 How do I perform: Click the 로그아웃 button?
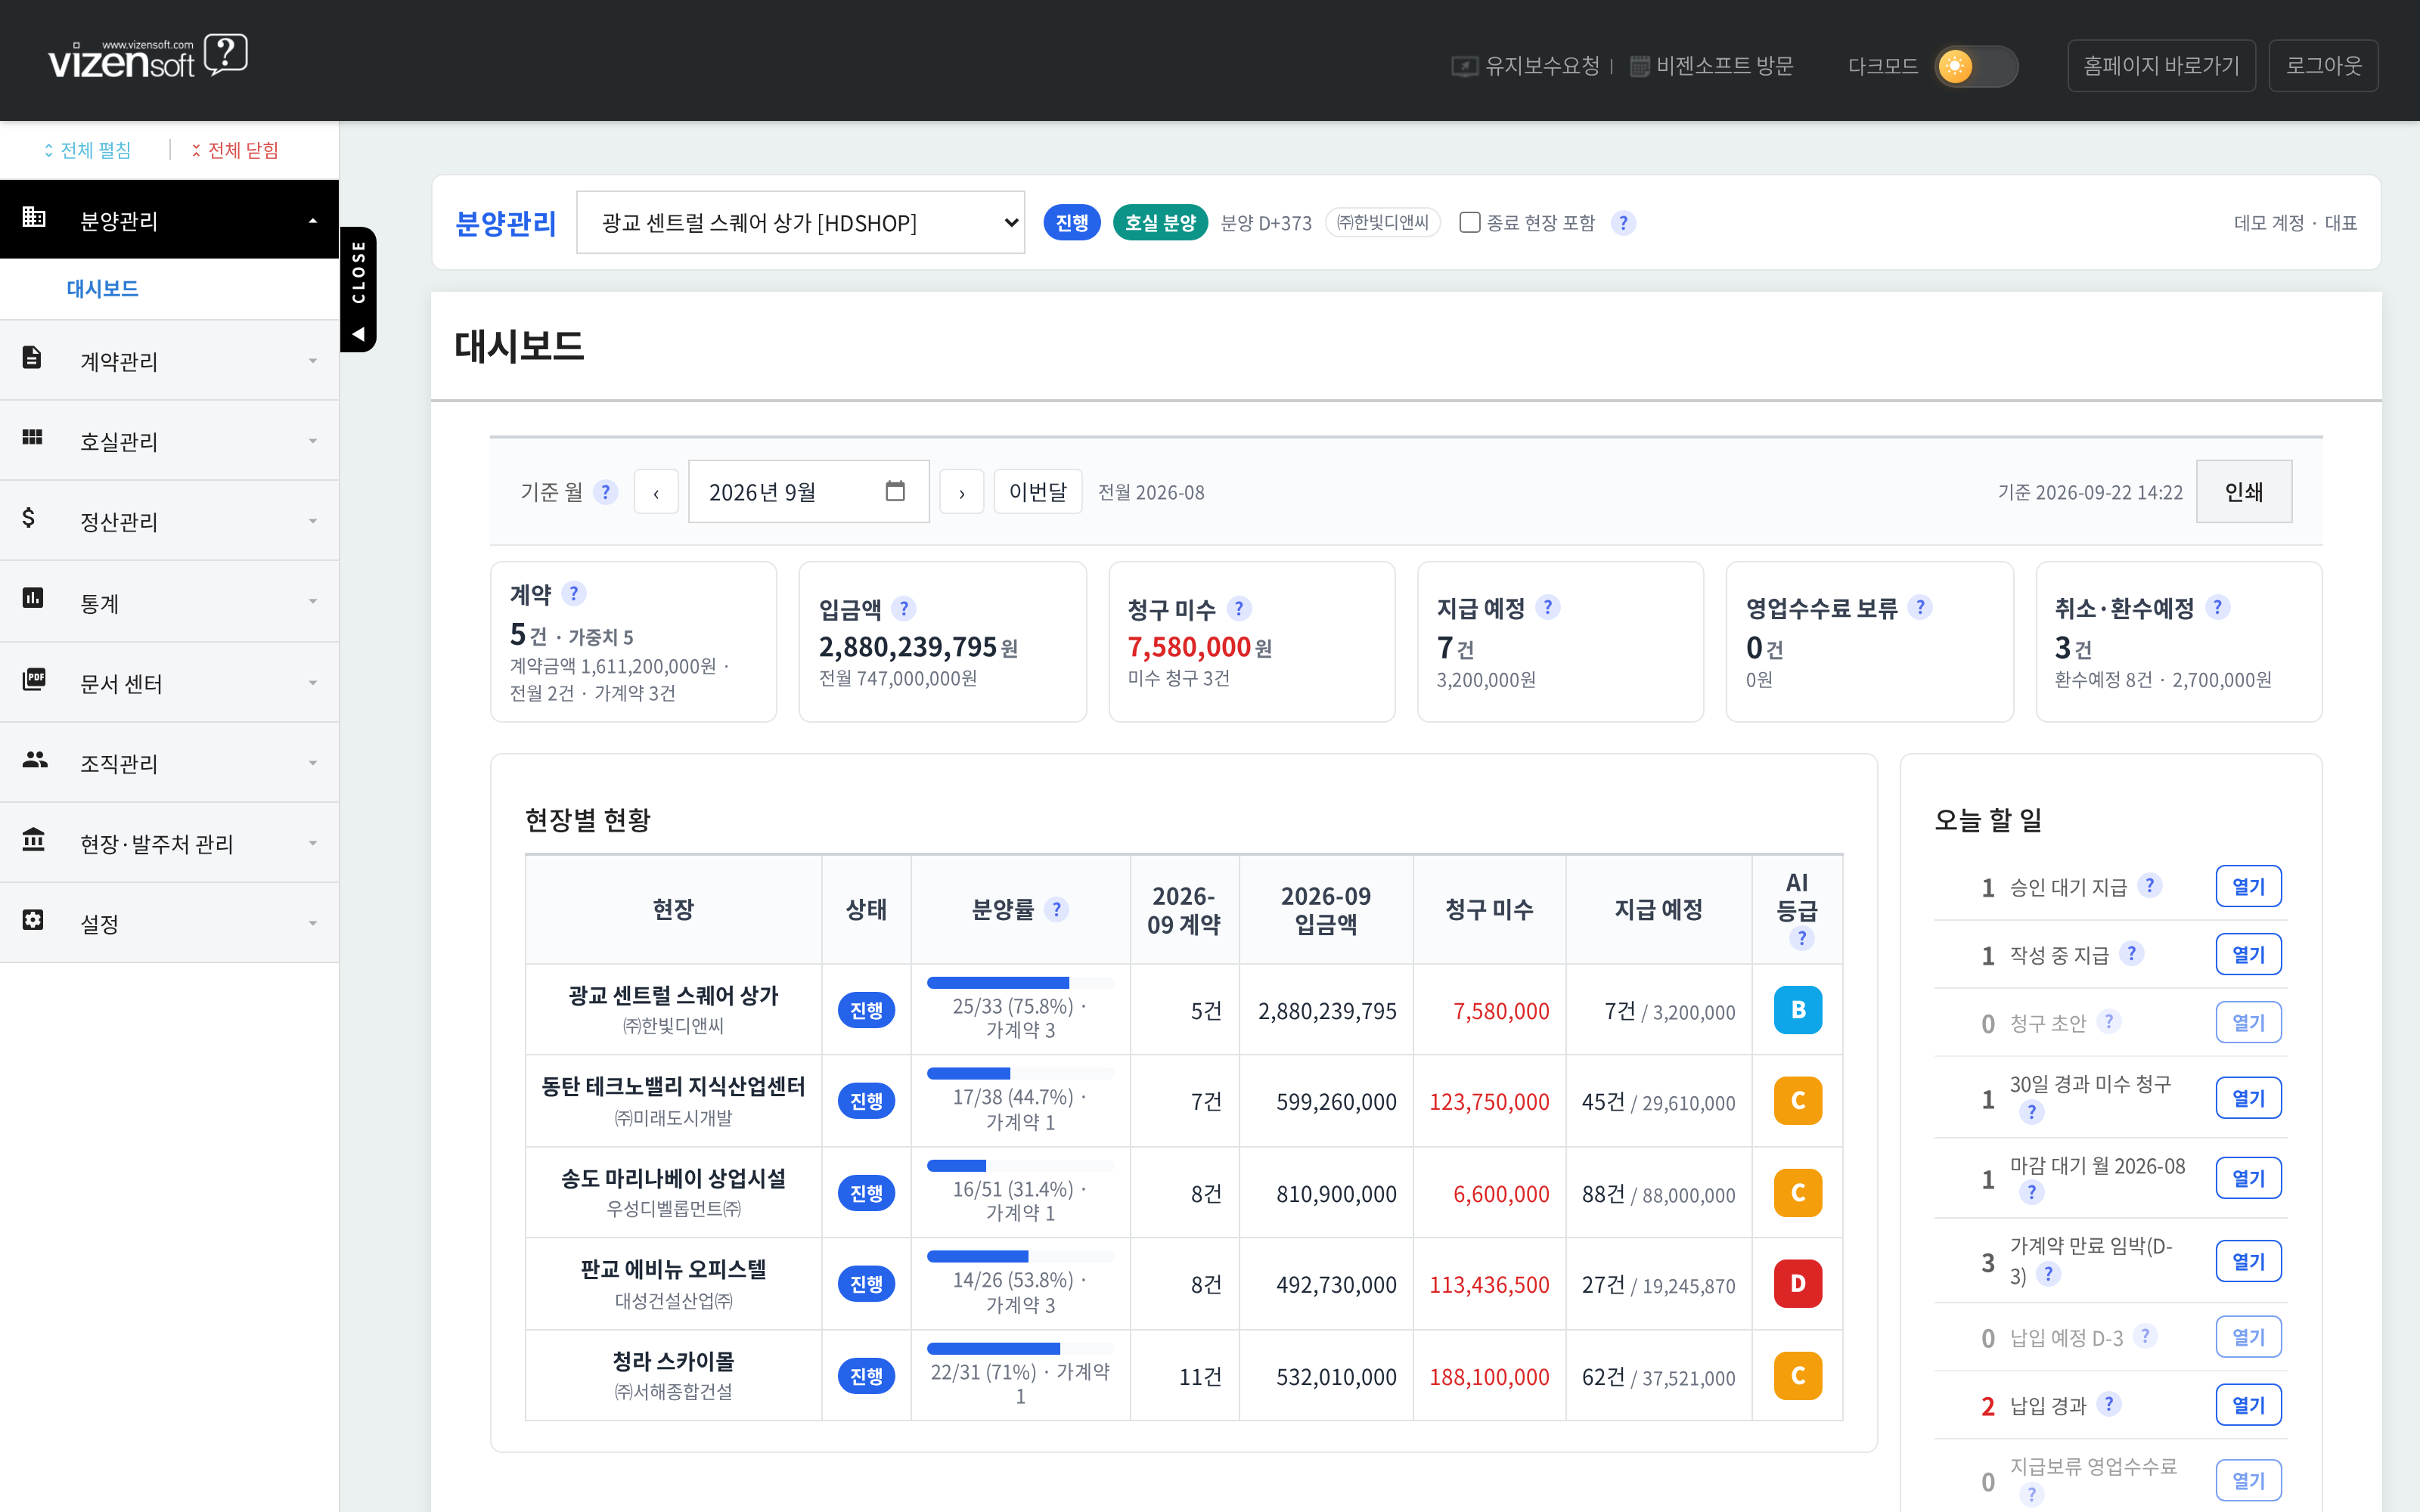click(x=2323, y=66)
